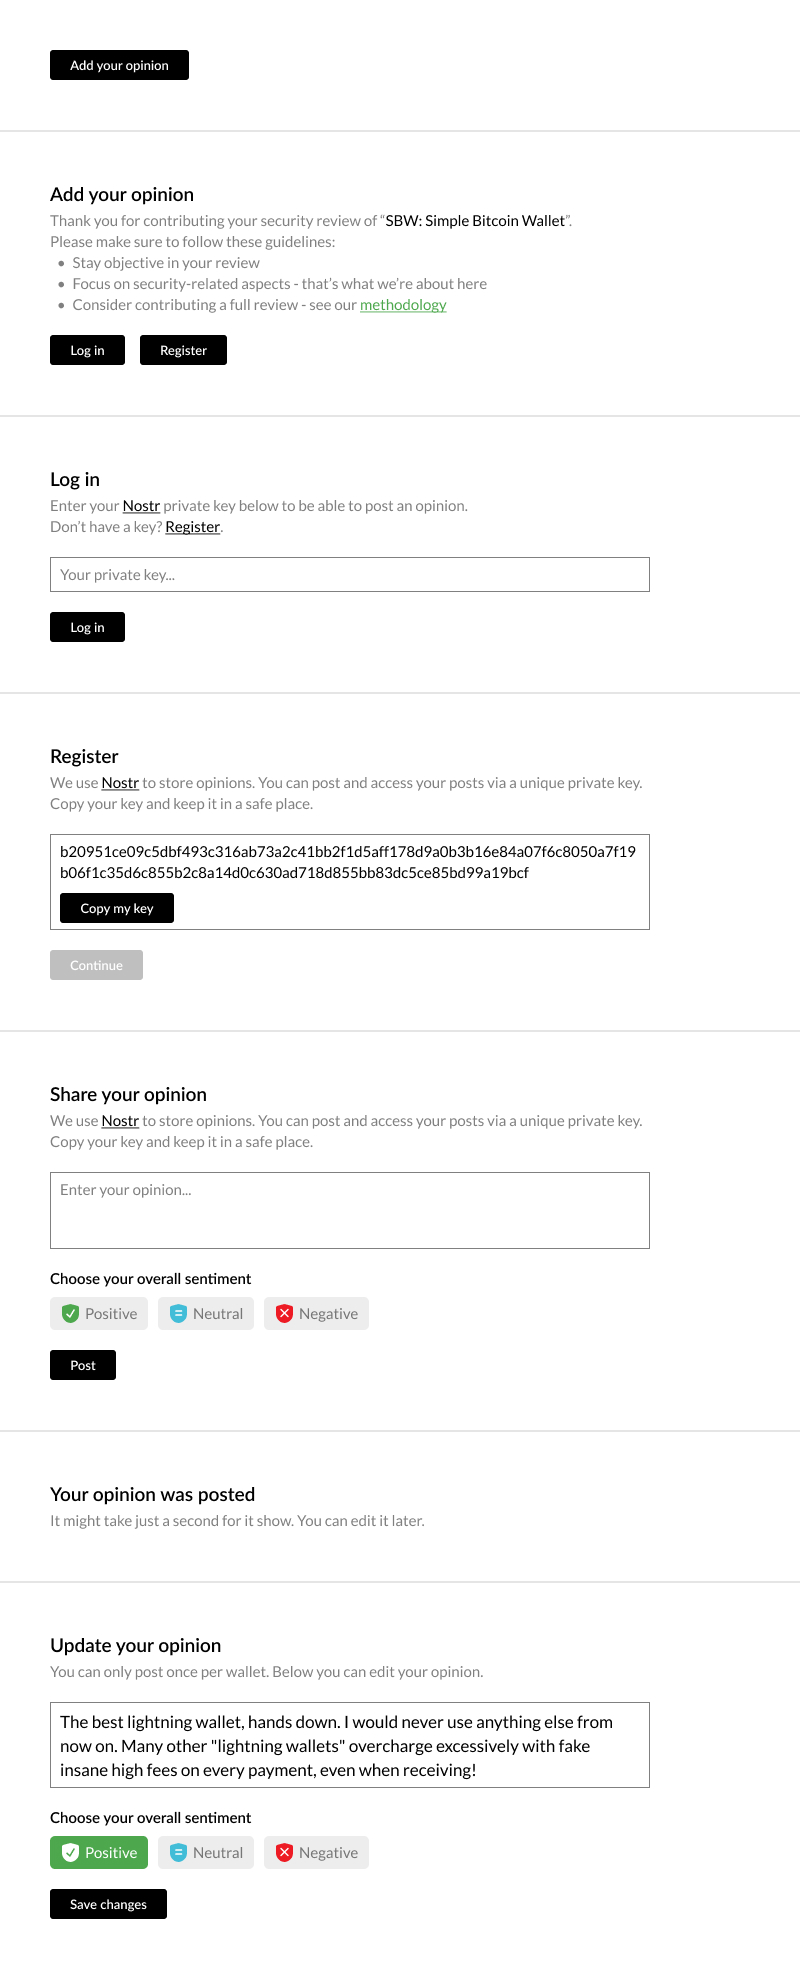Click the private key input field
Image resolution: width=800 pixels, height=1969 pixels.
click(x=349, y=574)
